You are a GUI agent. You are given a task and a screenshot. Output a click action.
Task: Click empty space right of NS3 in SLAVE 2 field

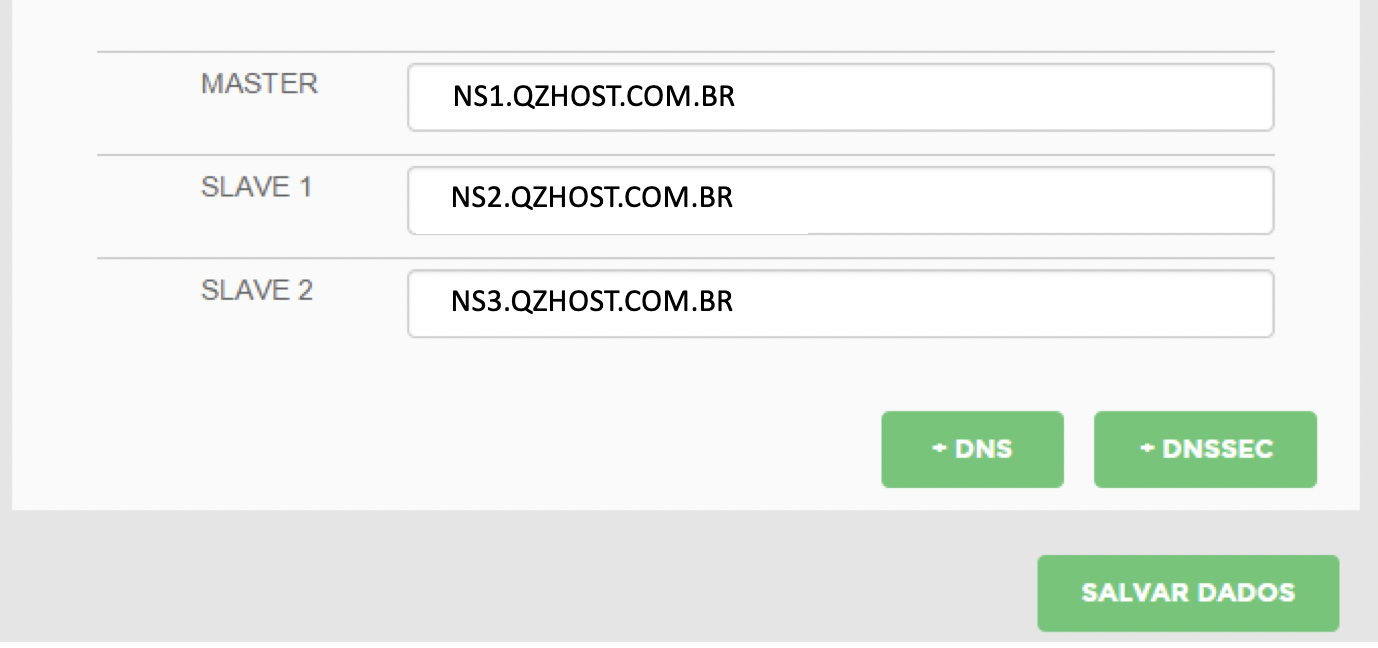[1000, 303]
